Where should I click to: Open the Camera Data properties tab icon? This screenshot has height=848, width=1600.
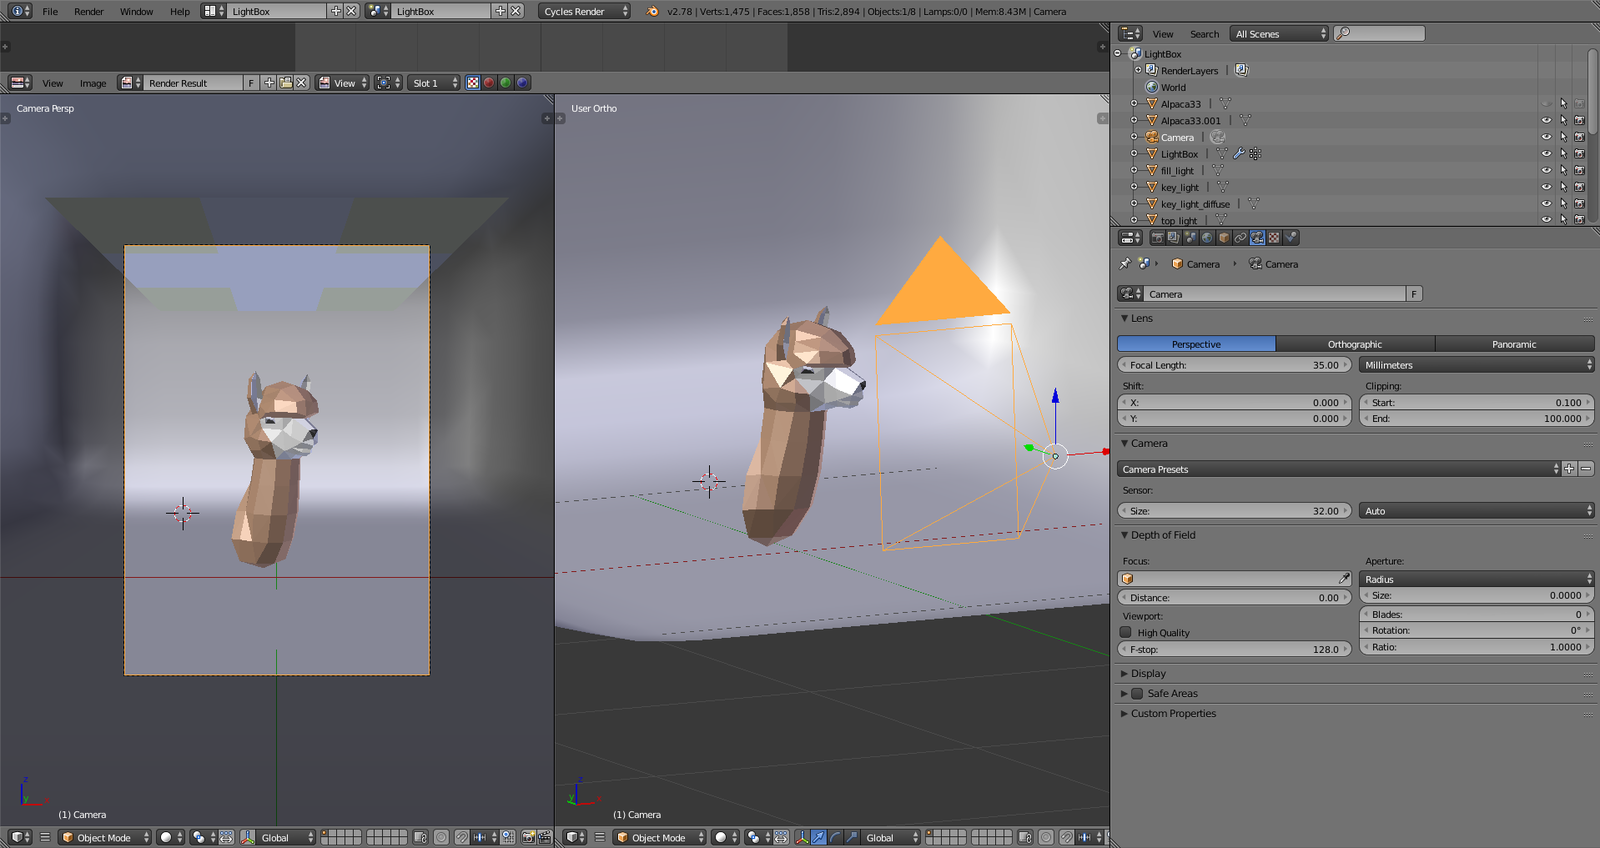[1257, 238]
